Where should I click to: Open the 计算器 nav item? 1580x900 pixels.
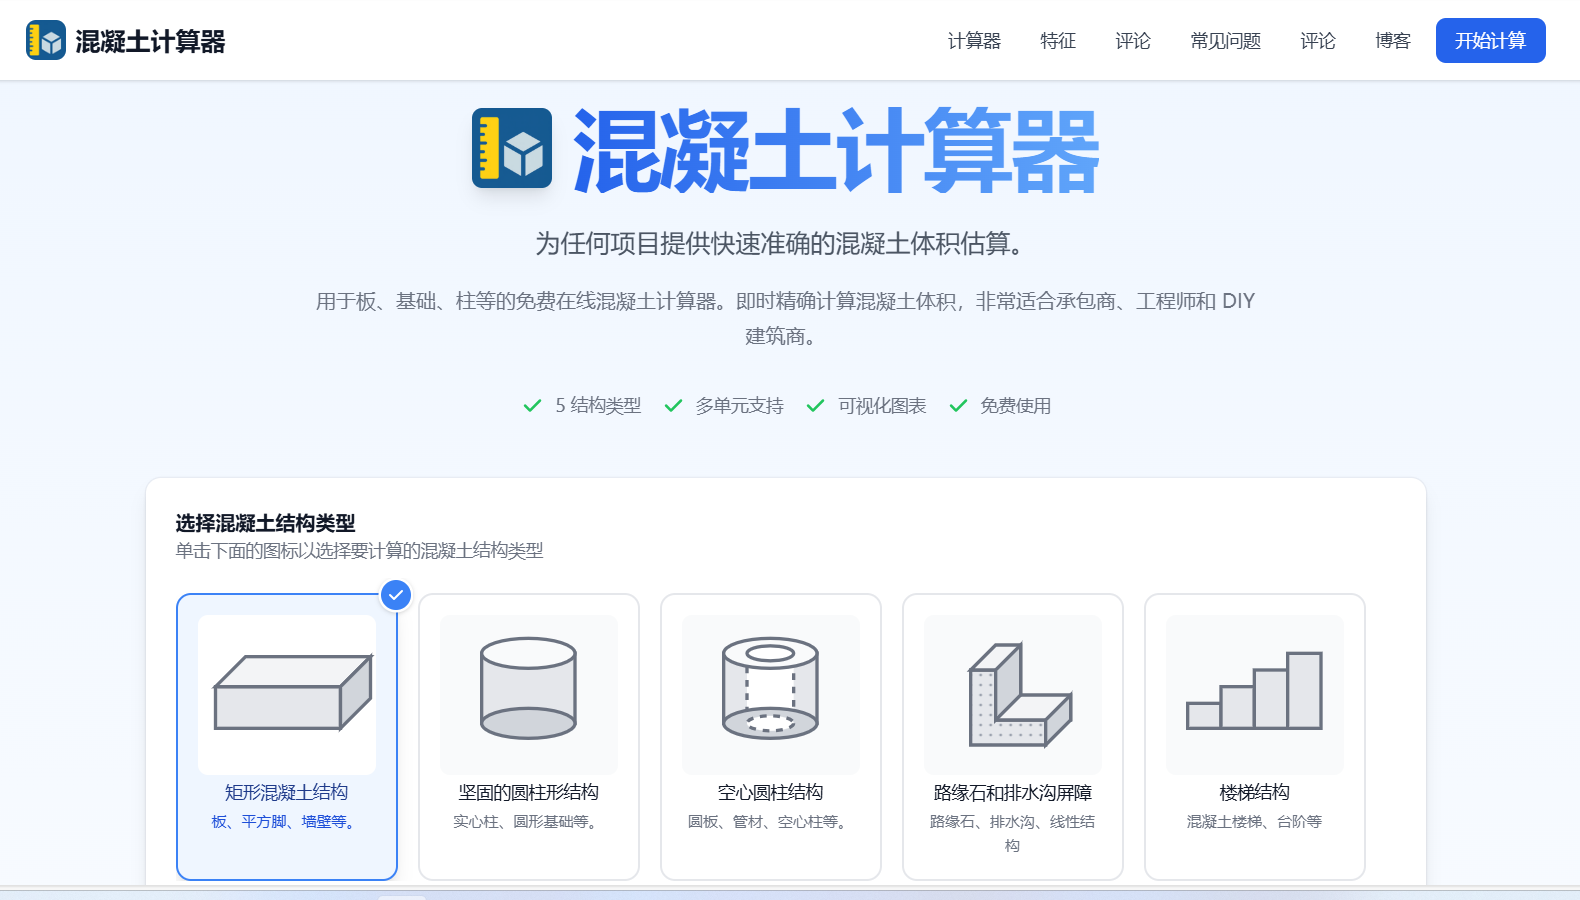point(974,41)
